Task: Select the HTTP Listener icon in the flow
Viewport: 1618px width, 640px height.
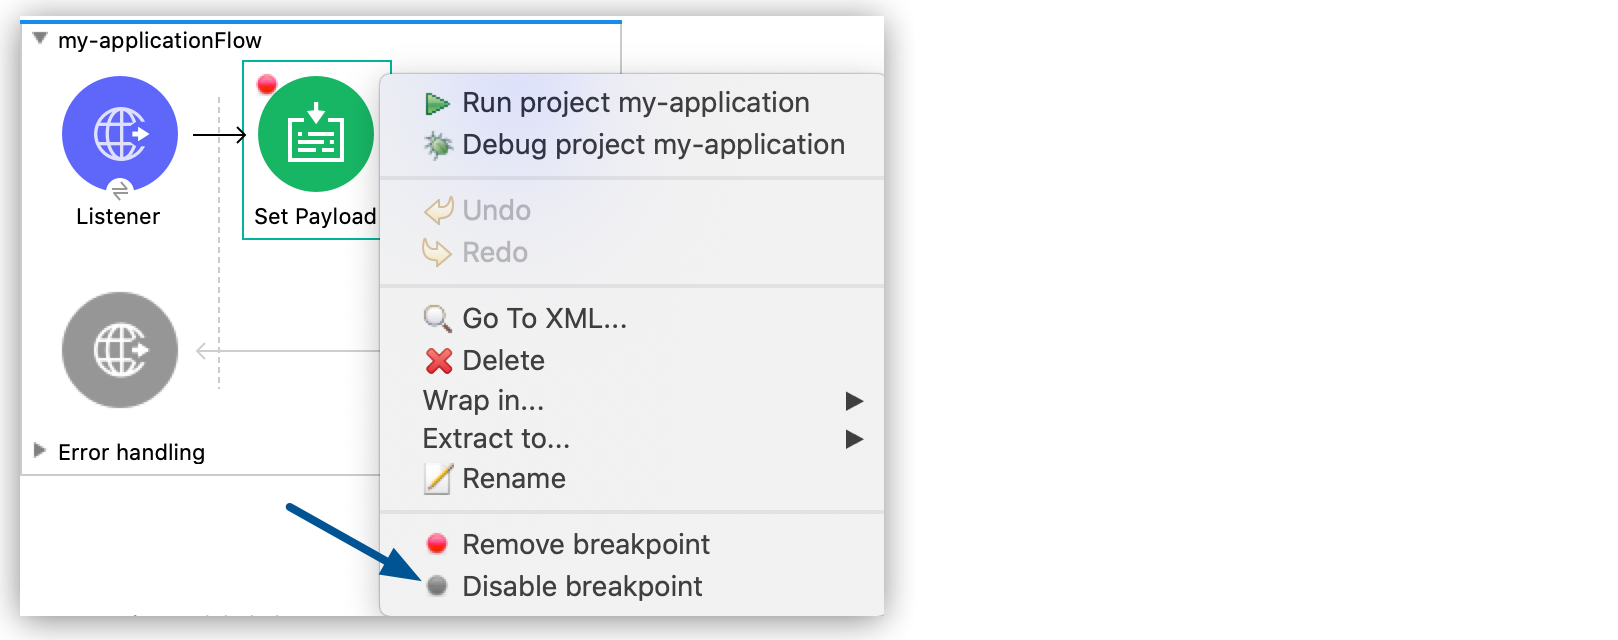Action: (x=119, y=133)
